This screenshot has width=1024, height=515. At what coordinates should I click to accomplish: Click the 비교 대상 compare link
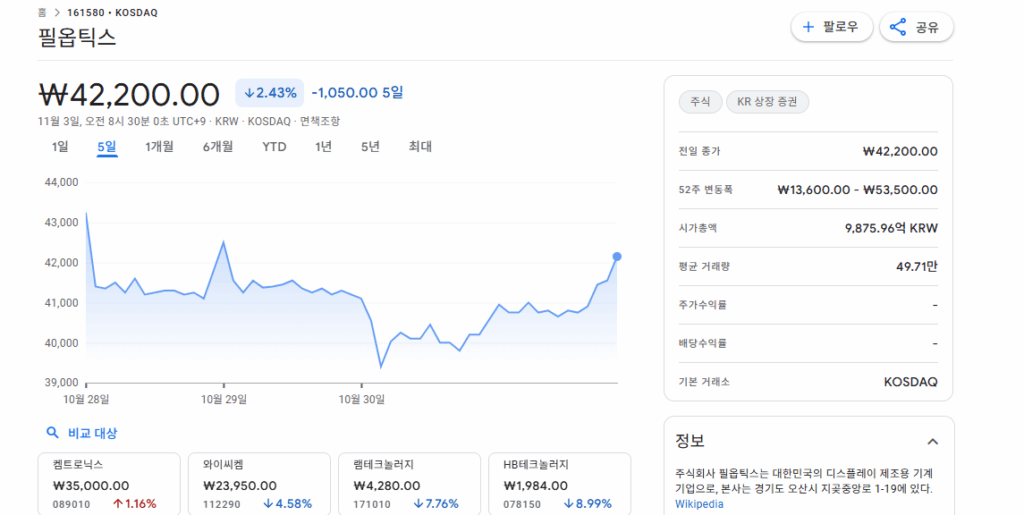(92, 433)
